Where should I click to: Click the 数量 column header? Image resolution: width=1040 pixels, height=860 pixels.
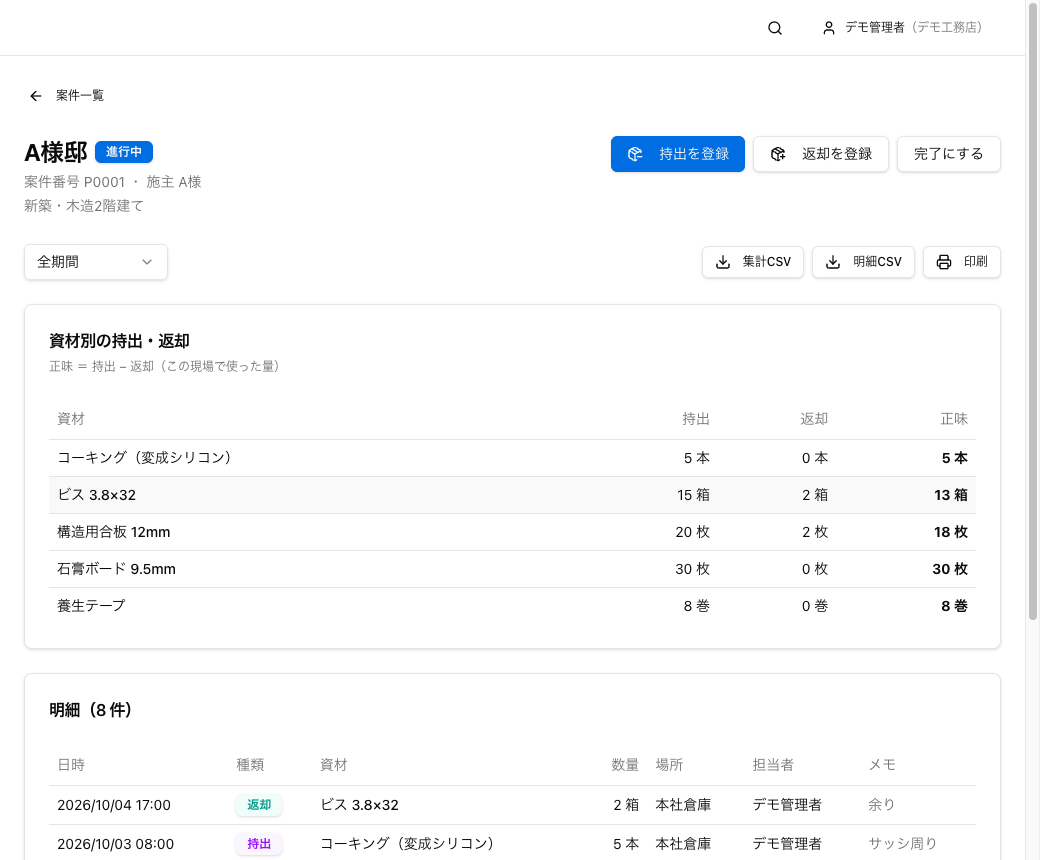(x=625, y=765)
